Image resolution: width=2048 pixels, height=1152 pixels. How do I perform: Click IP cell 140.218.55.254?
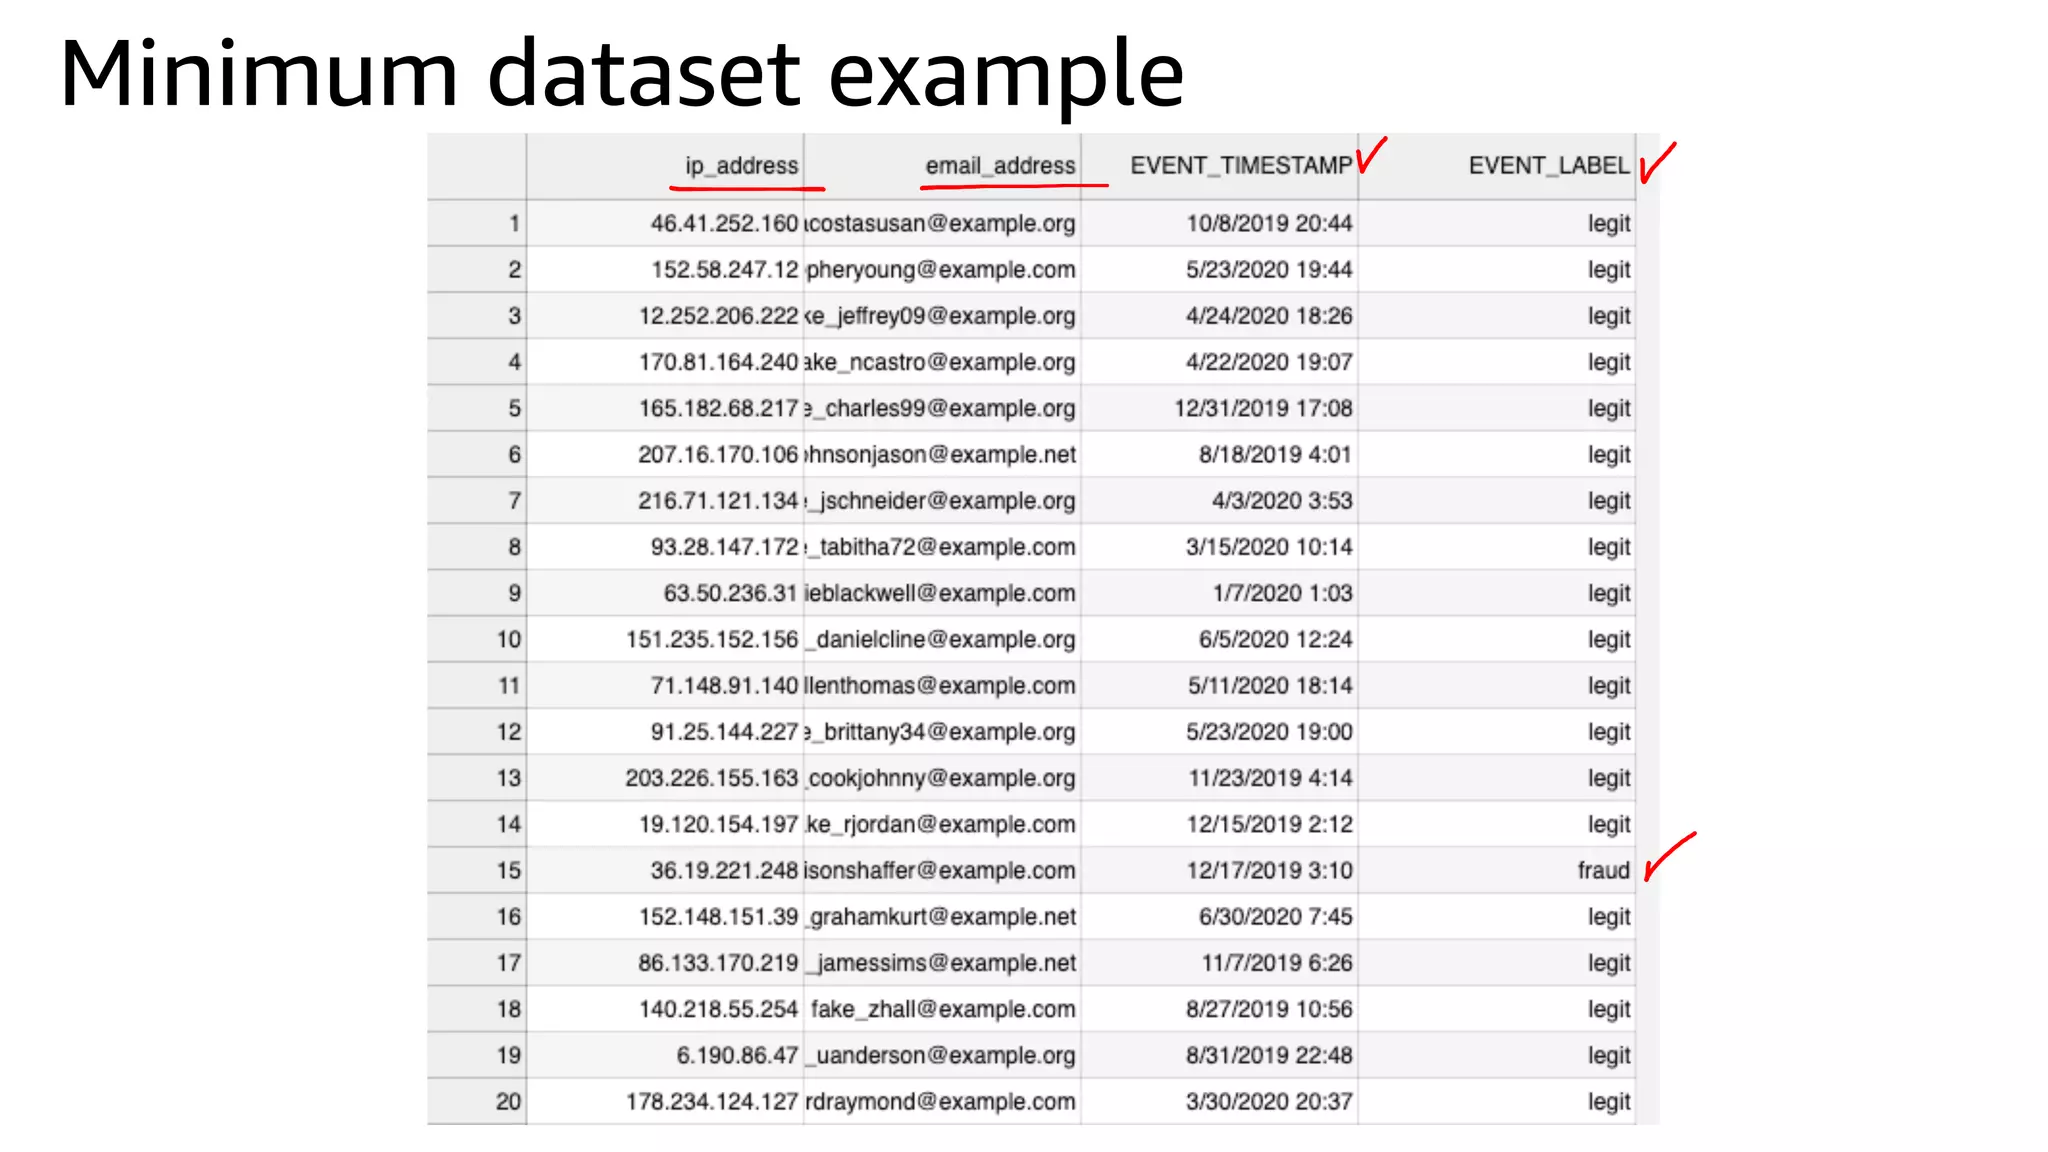[x=665, y=1009]
